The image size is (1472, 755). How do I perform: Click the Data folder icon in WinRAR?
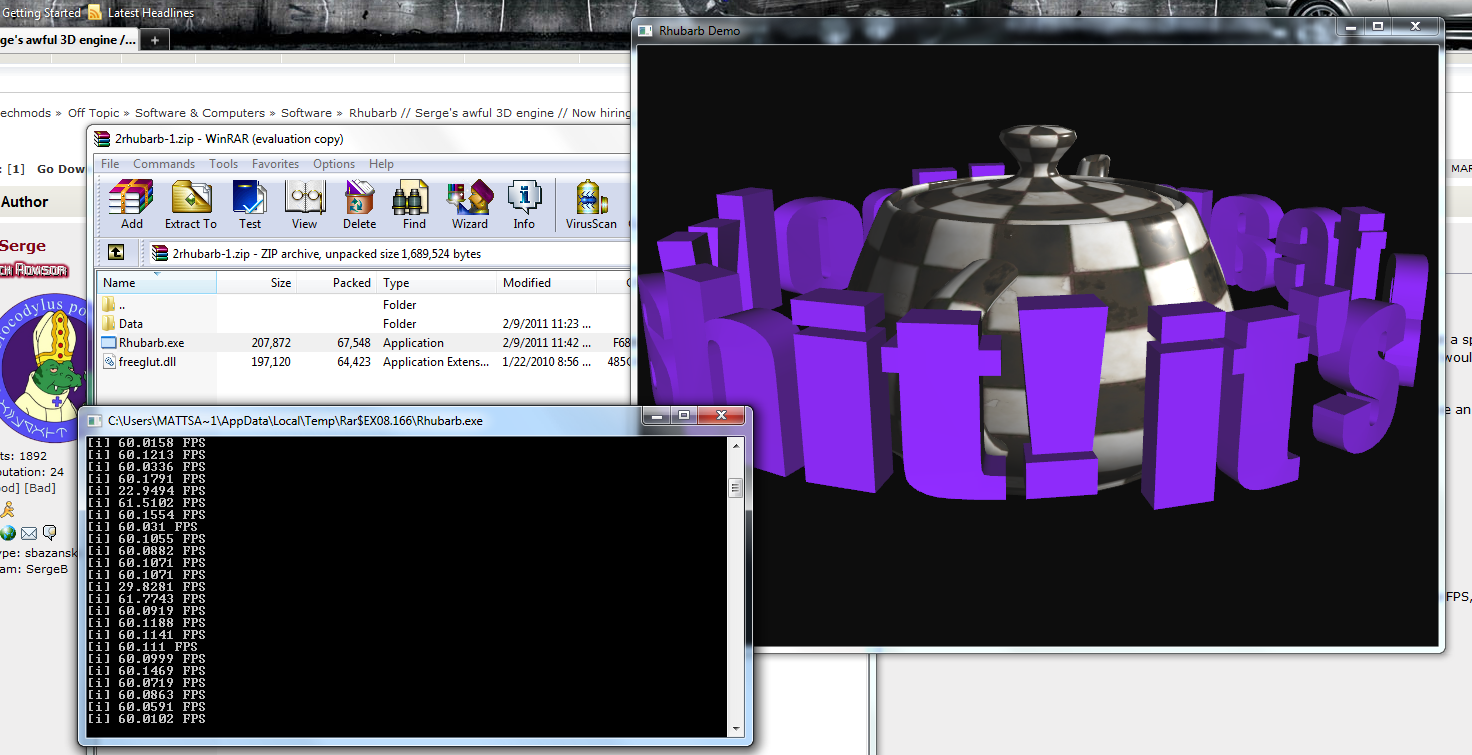[x=108, y=323]
